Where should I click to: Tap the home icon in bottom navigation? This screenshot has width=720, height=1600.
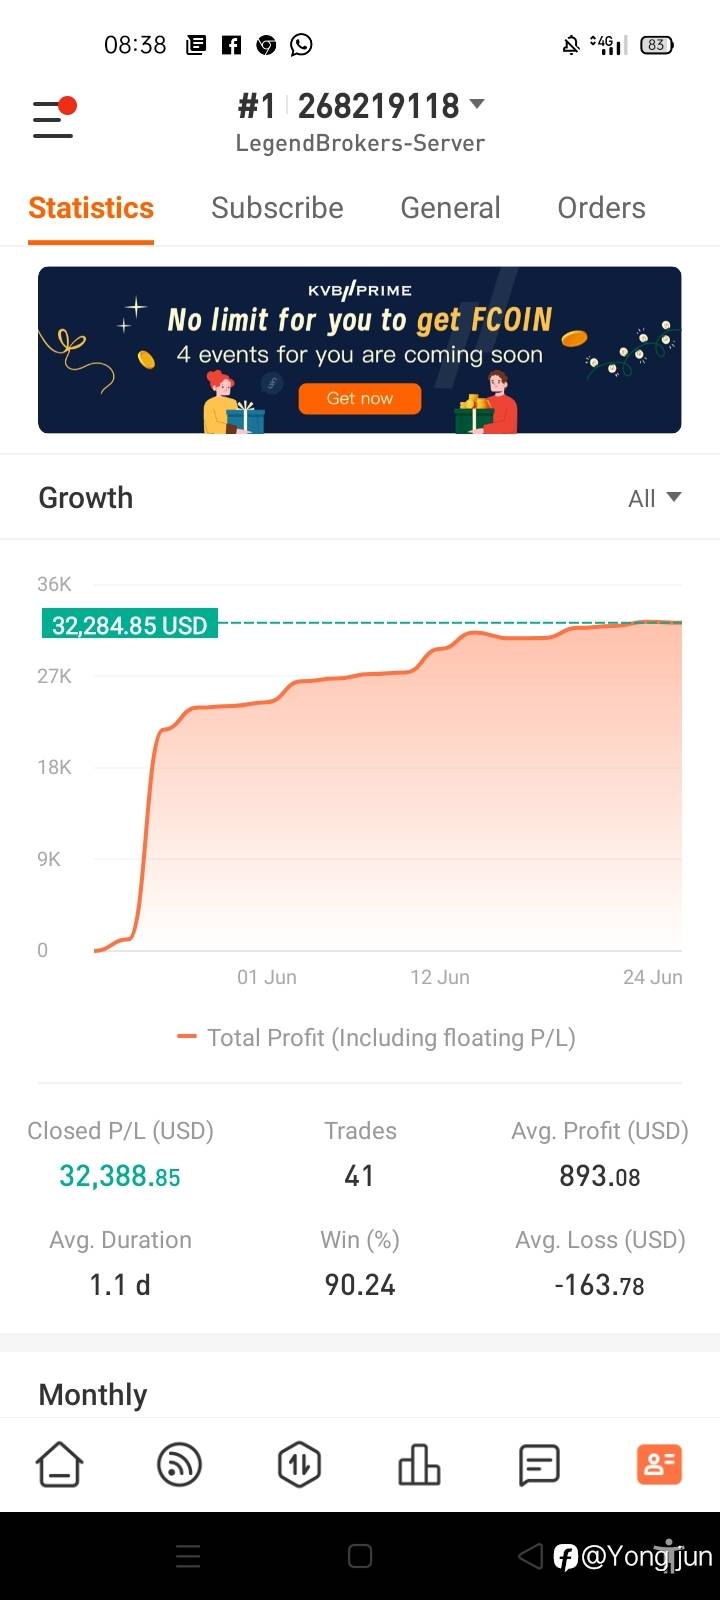(60, 1465)
